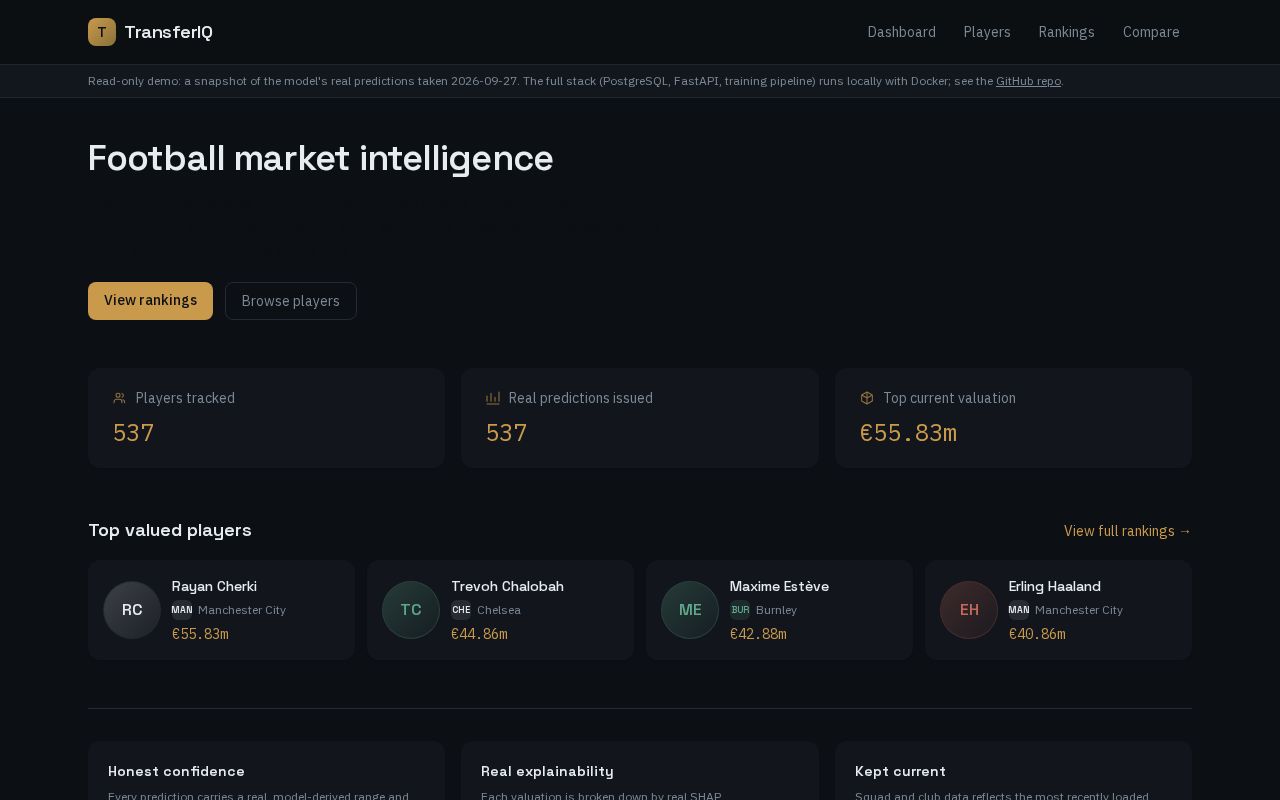The height and width of the screenshot is (800, 1280).
Task: Click the Burnley club name
Action: [x=776, y=610]
